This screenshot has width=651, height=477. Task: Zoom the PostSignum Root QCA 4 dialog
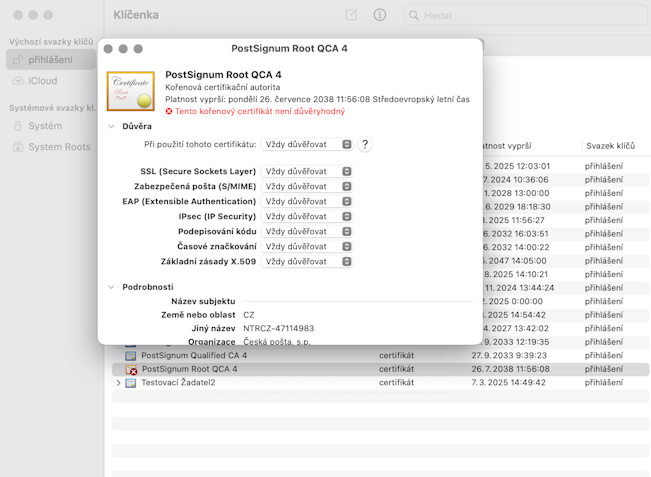(x=138, y=49)
